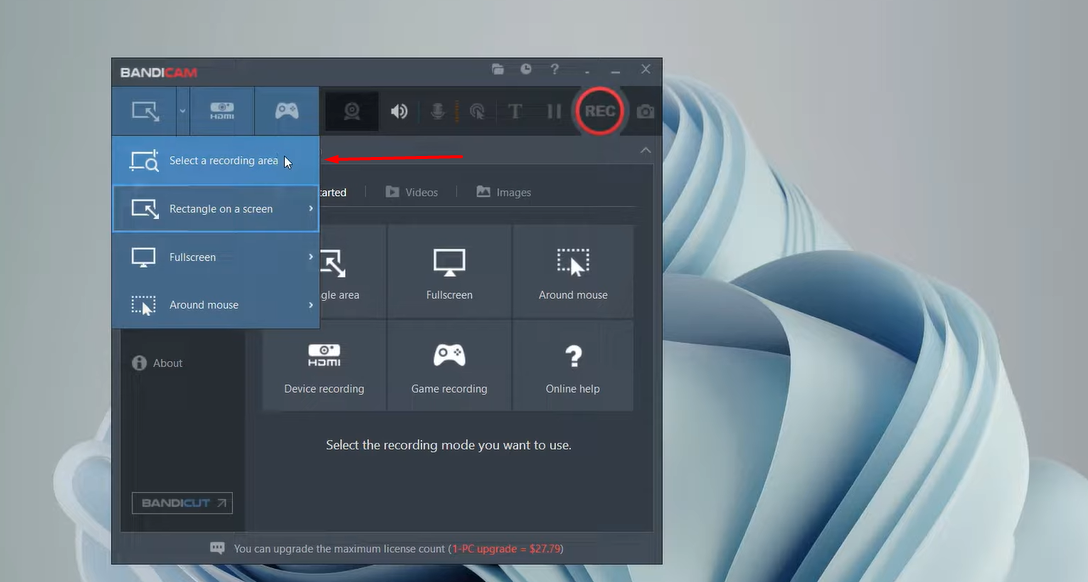This screenshot has height=582, width=1088.
Task: Toggle the webcam overlay icon
Action: pos(352,111)
